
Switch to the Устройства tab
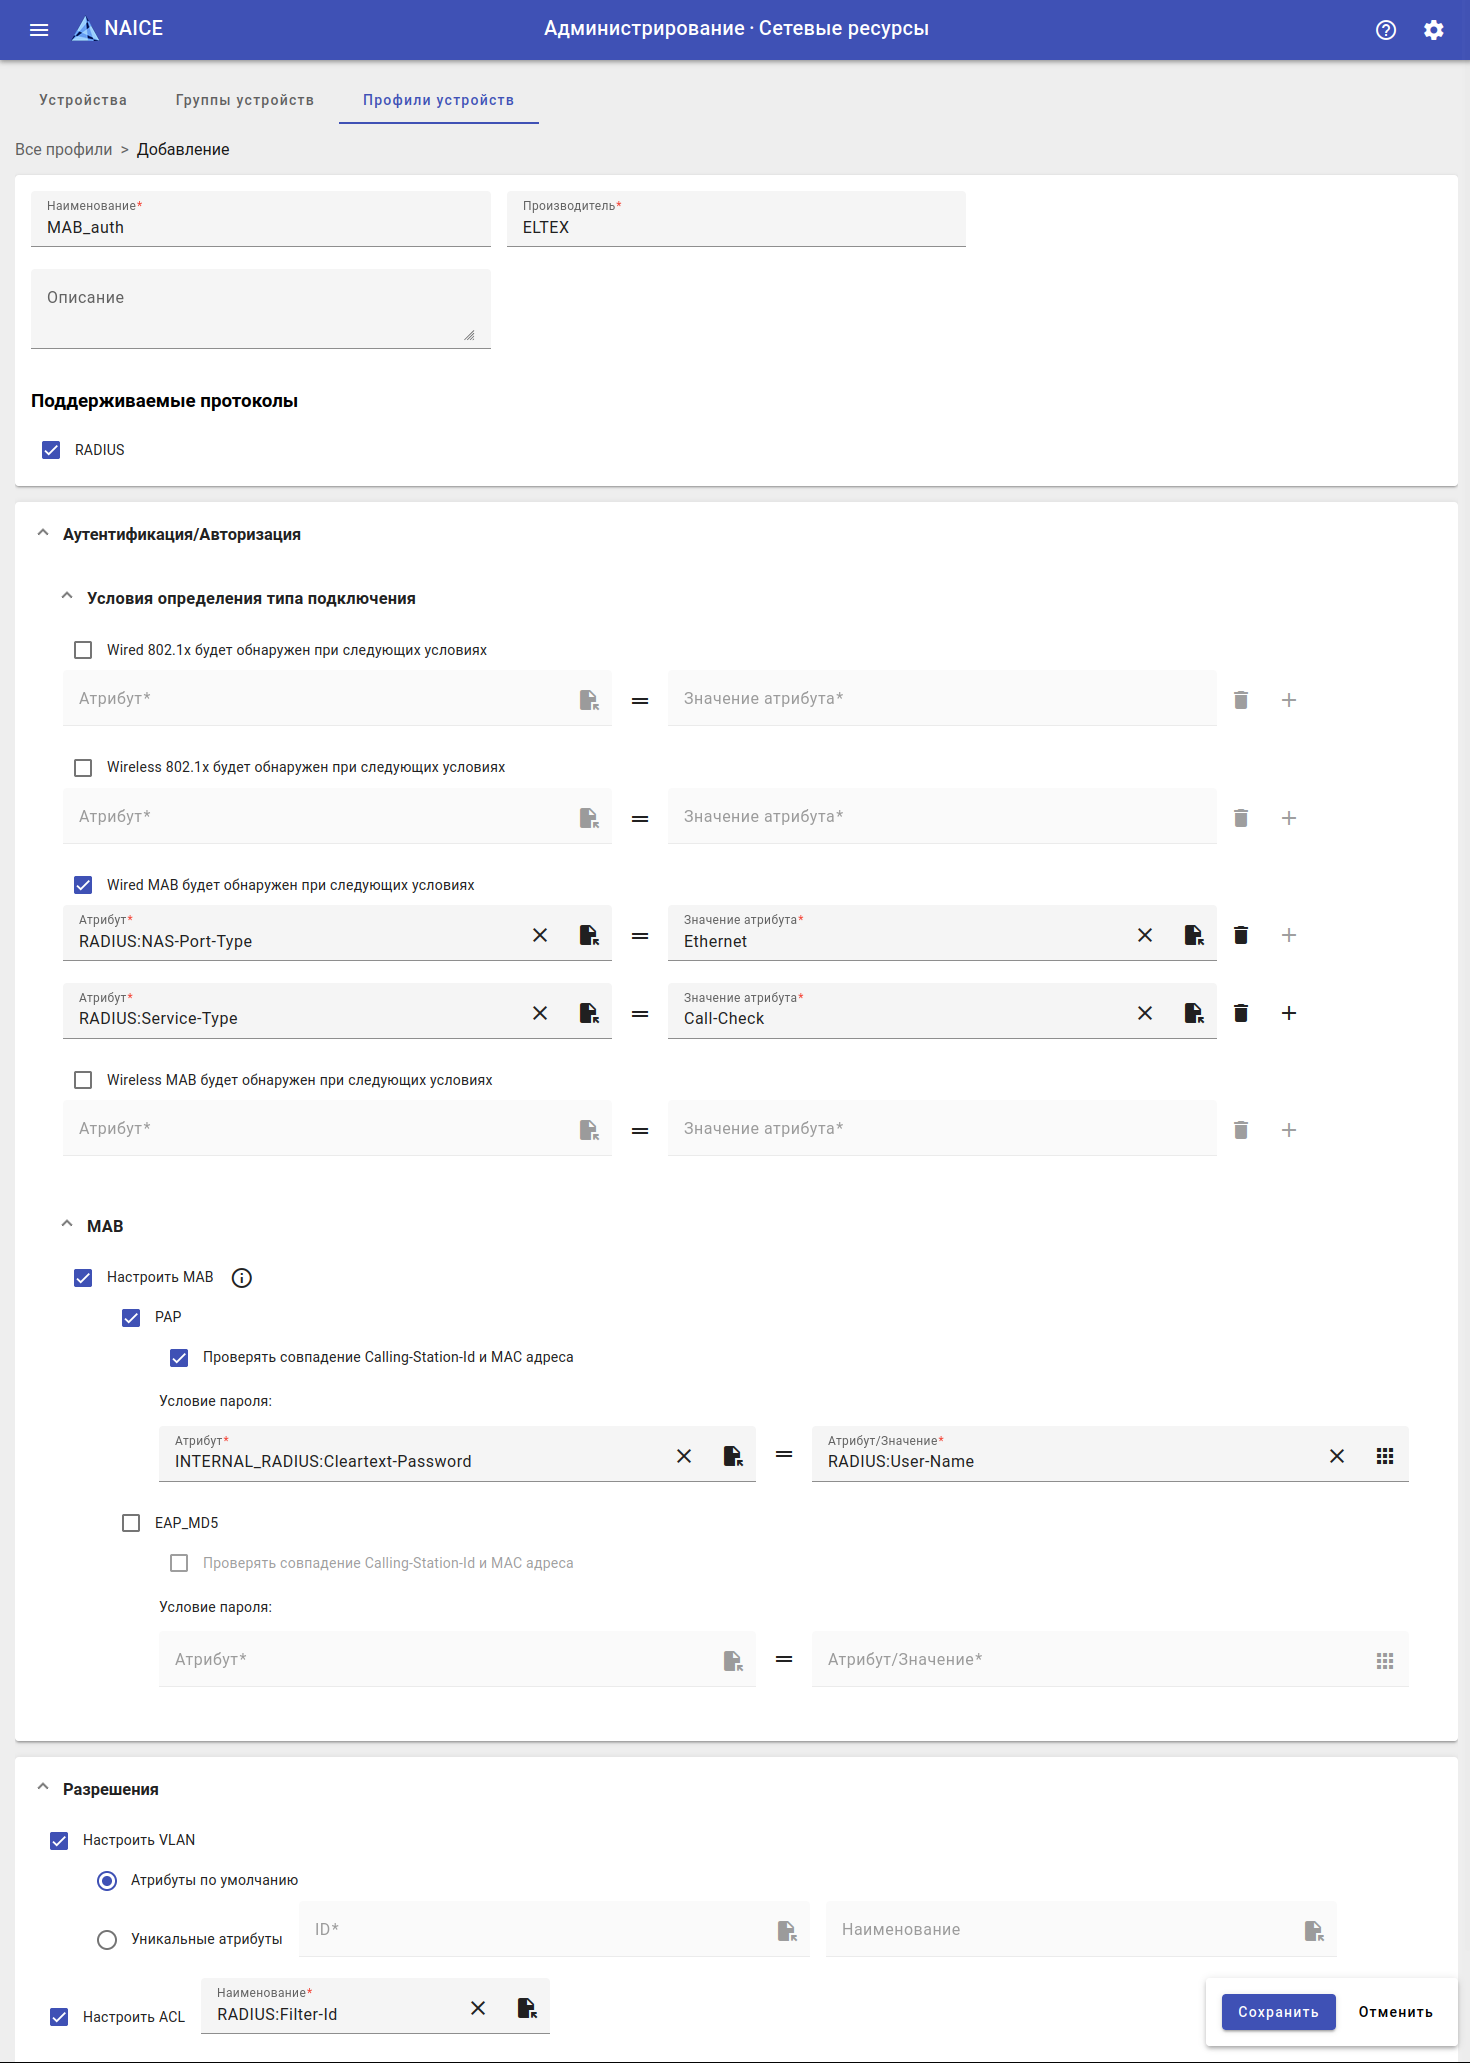click(83, 100)
